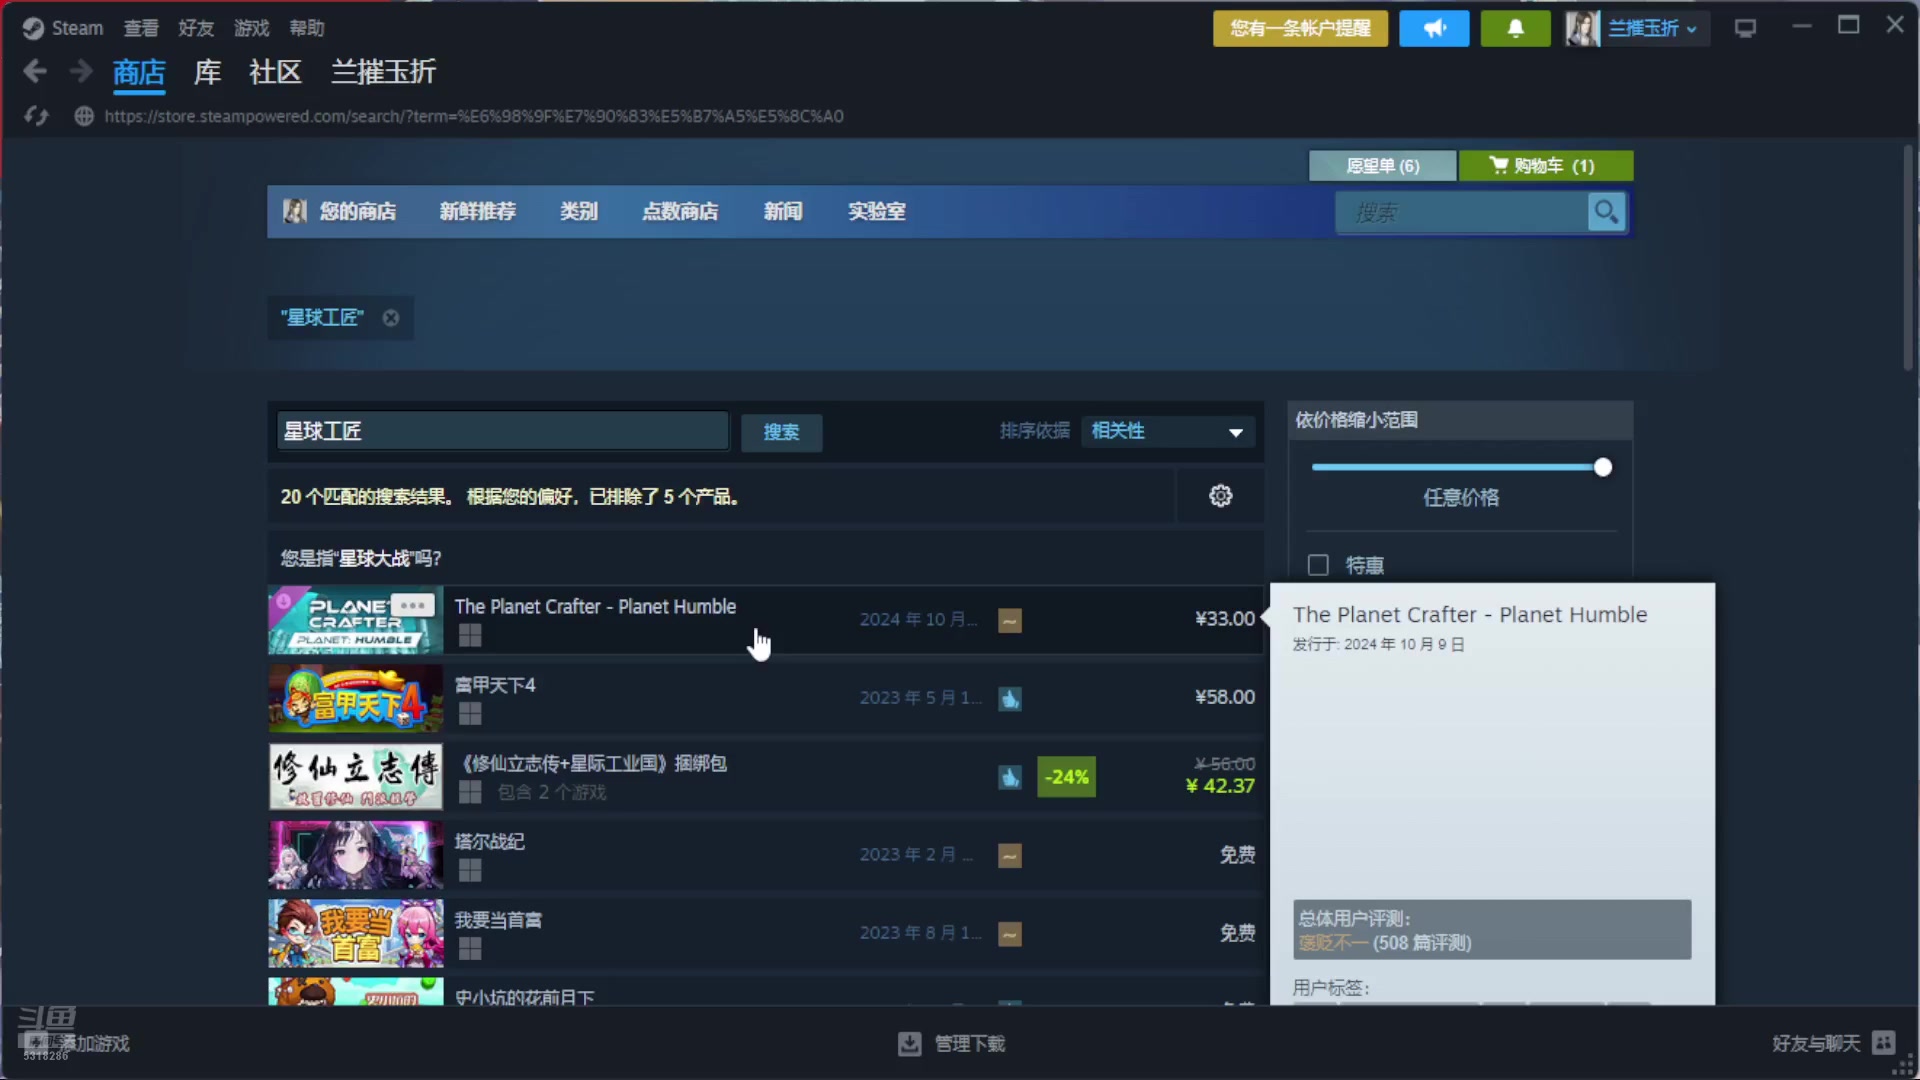
Task: Switch to Big Picture display icon
Action: (1745, 28)
